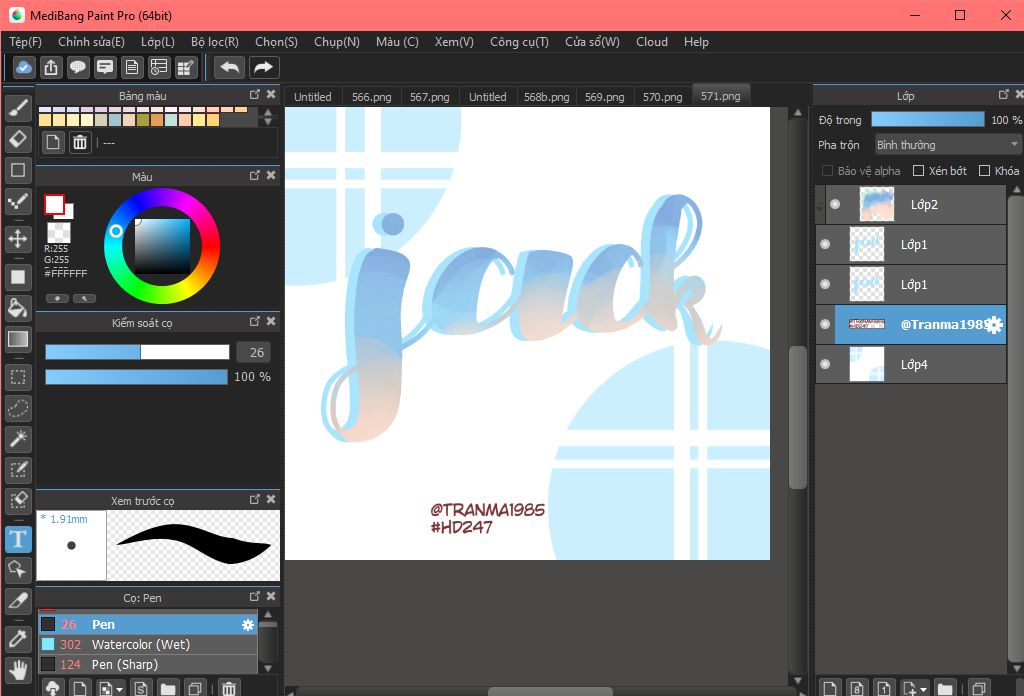Enable the Khóa checkbox

pyautogui.click(x=985, y=170)
